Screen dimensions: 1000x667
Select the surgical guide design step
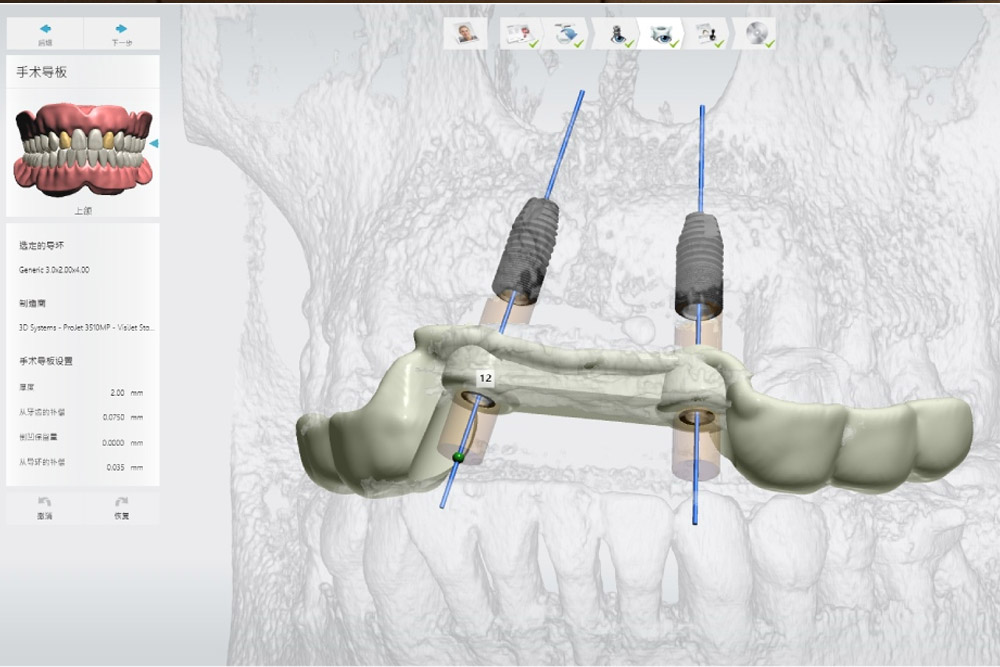[662, 33]
